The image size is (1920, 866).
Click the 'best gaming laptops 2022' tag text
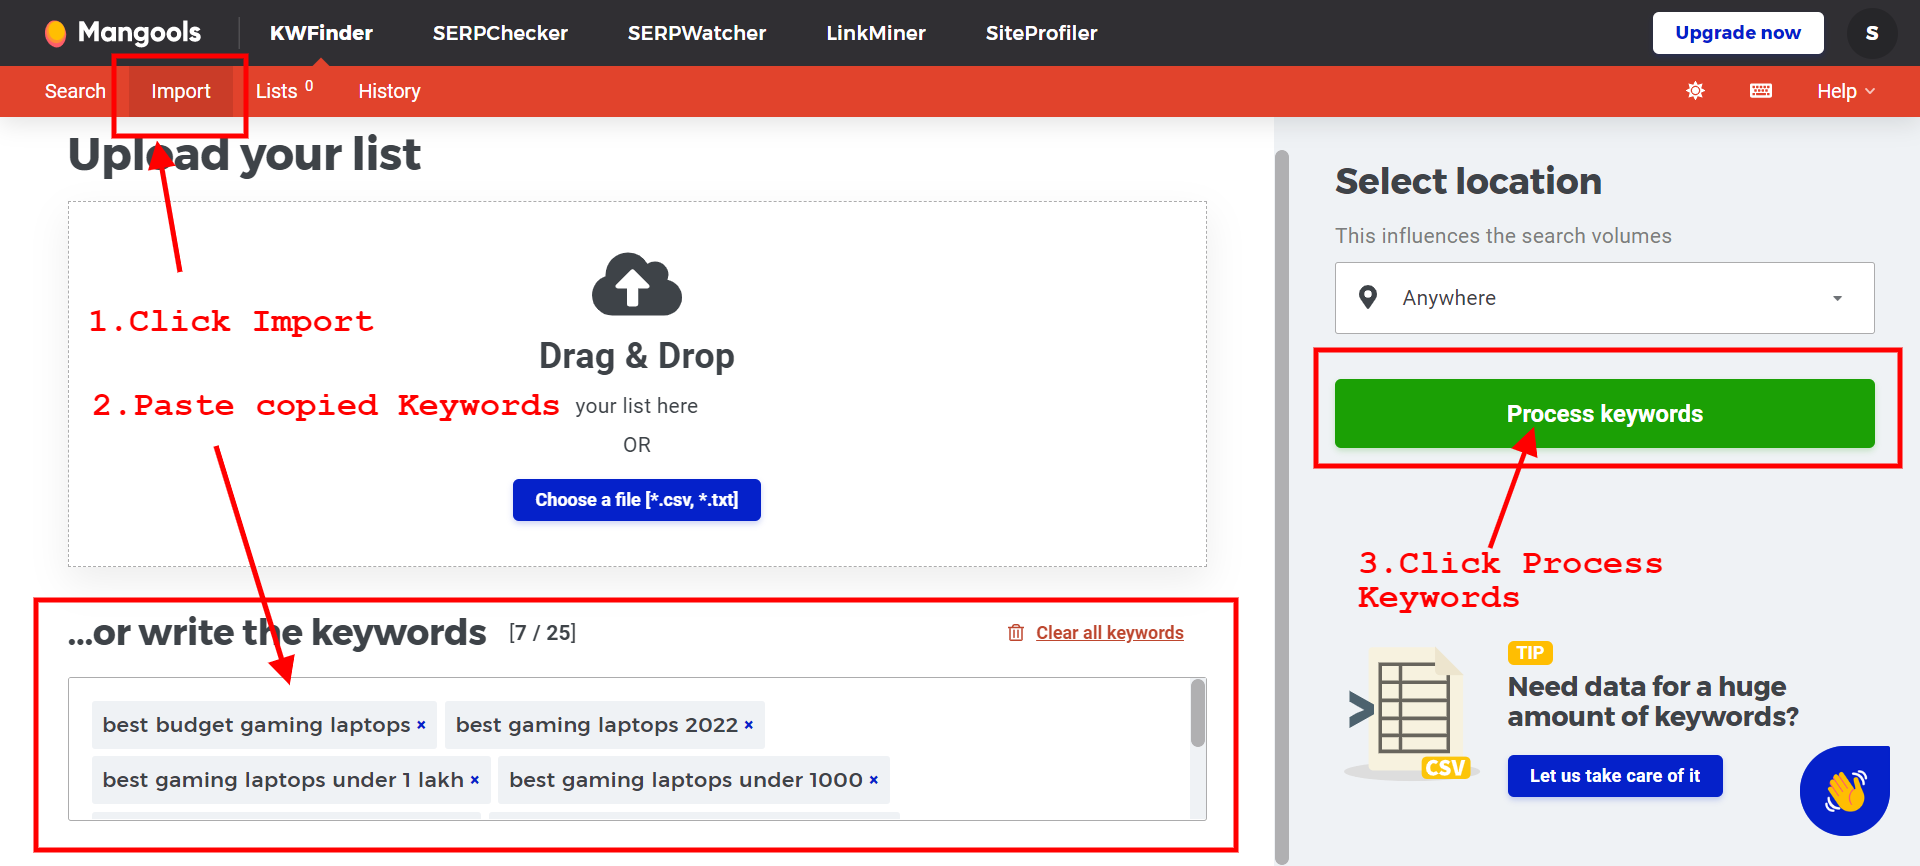point(597,725)
